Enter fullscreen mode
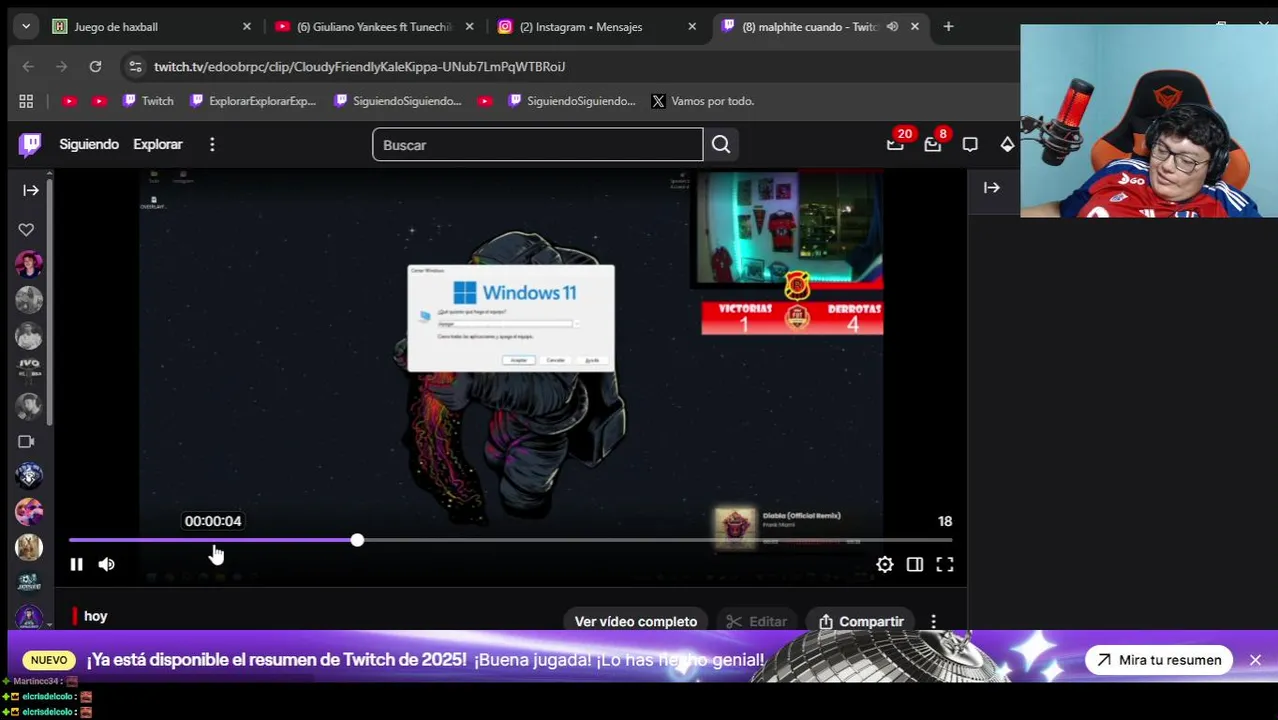The width and height of the screenshot is (1278, 720). point(945,565)
